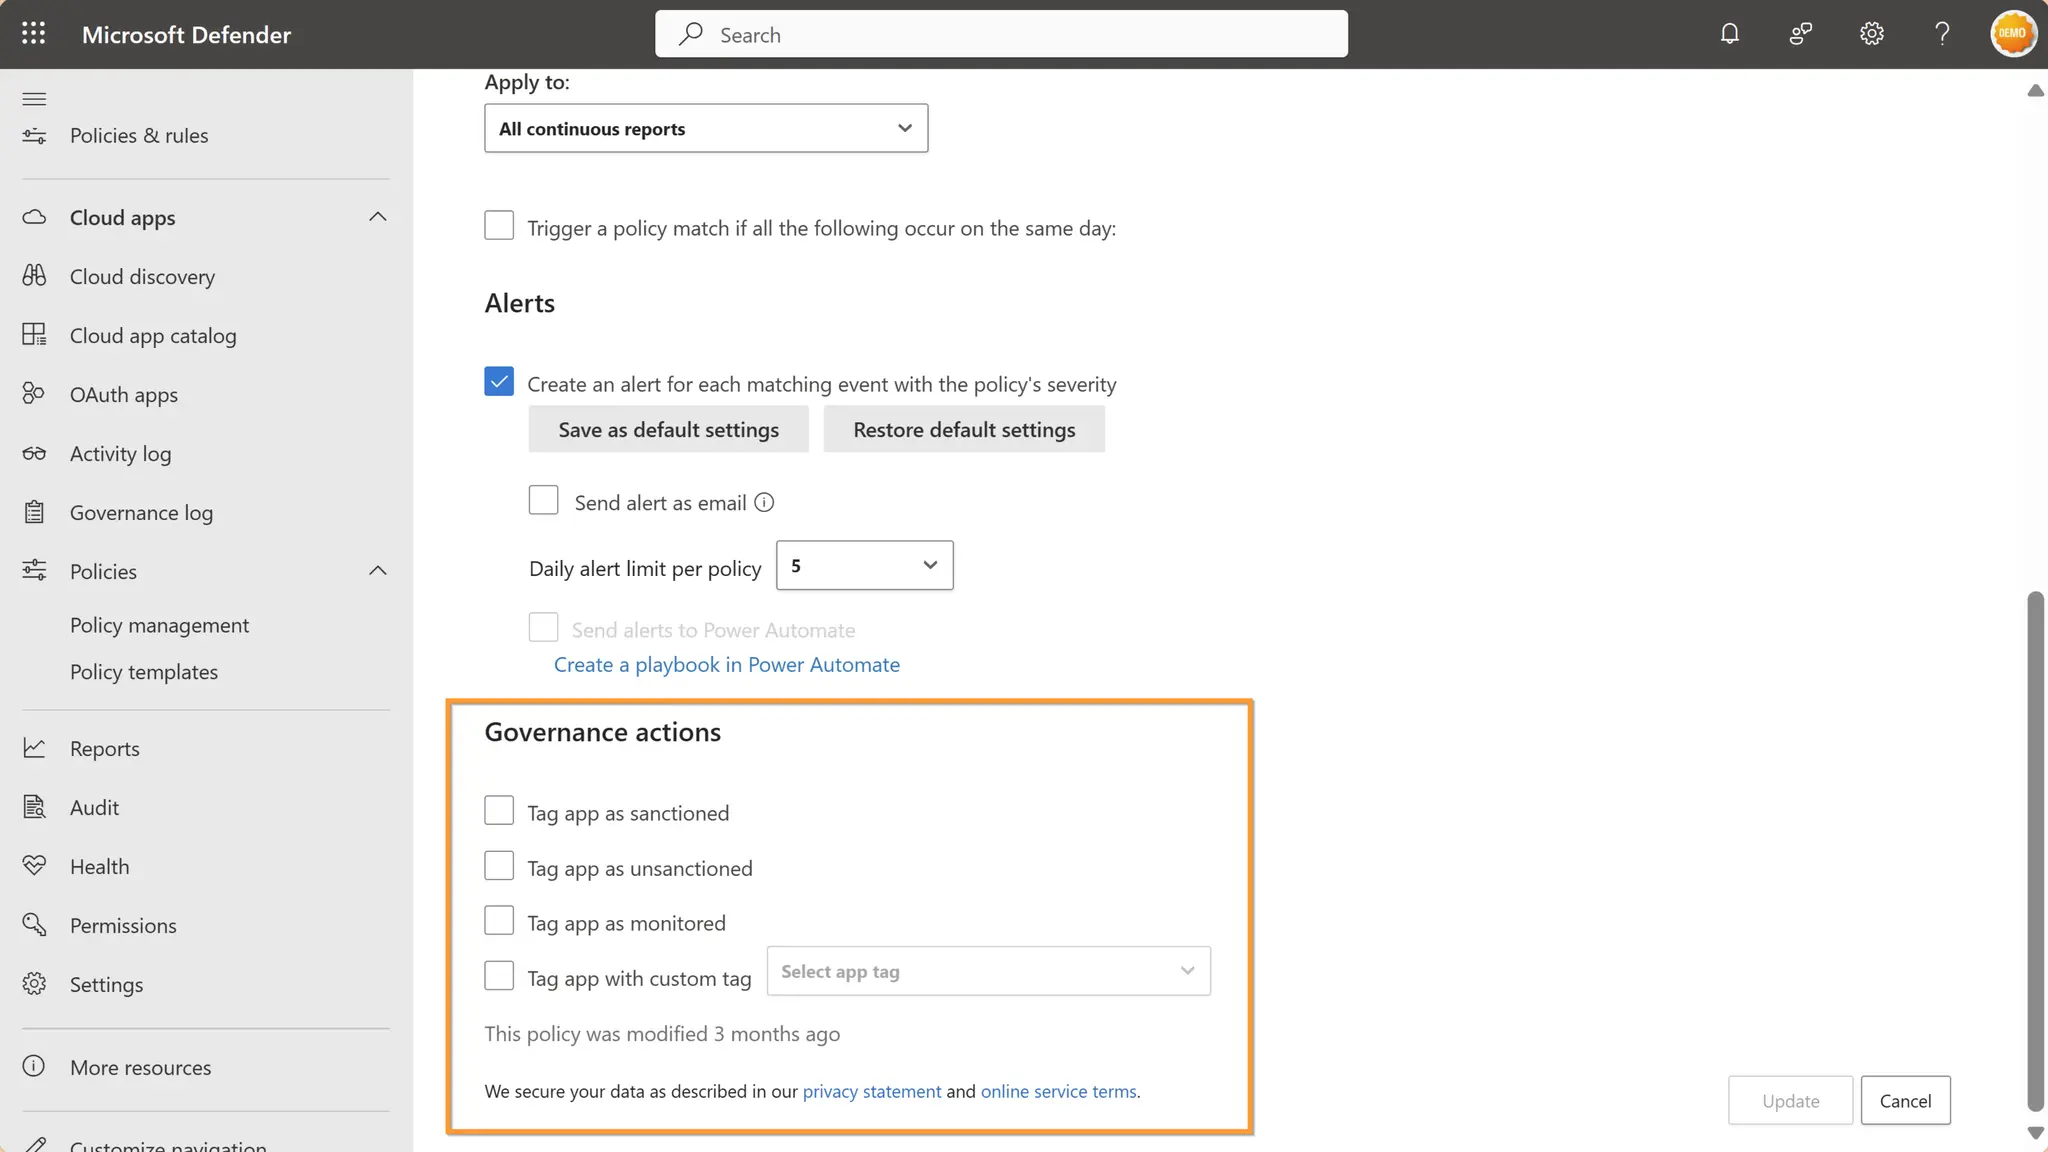Click into the top Search field

[x=1000, y=35]
